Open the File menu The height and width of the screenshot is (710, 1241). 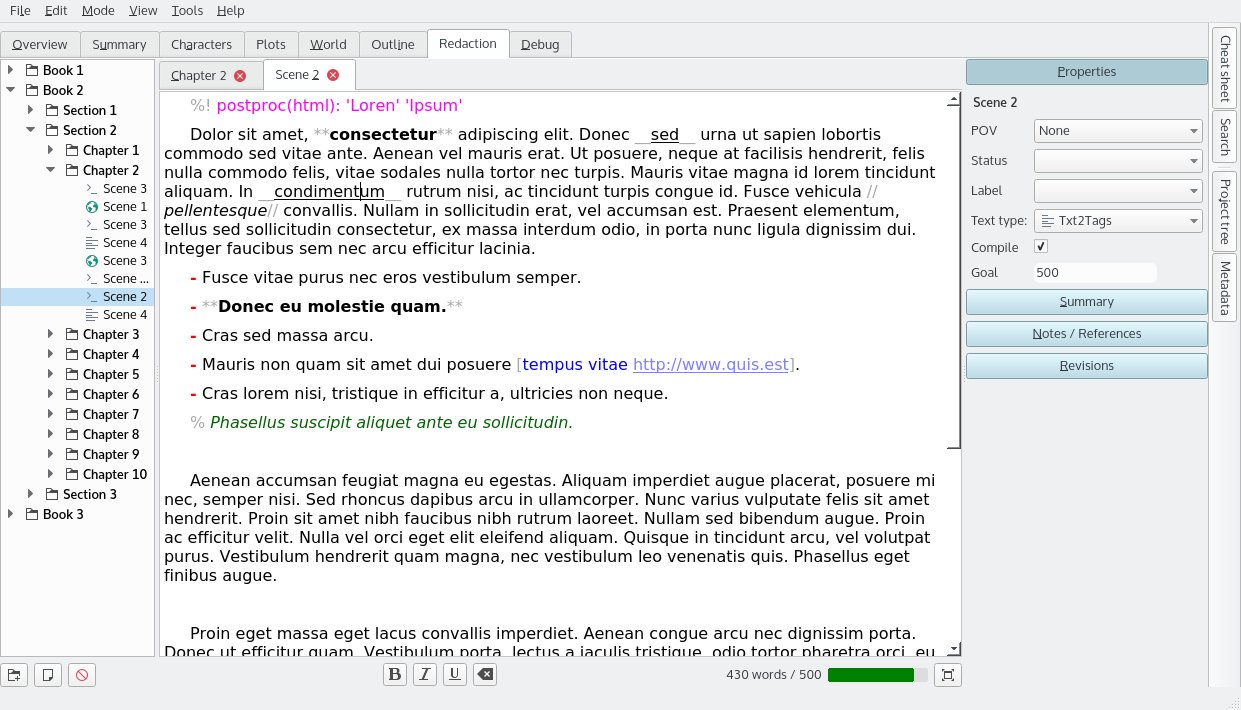pos(20,11)
